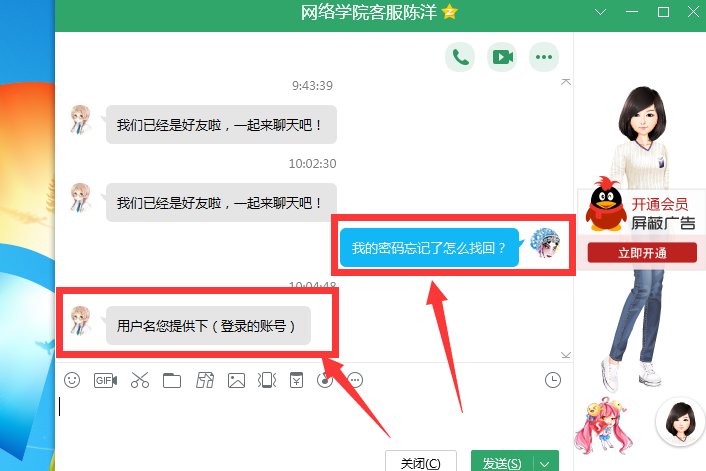This screenshot has width=706, height=471.
Task: Open title bar dropdown chevron menu
Action: pos(600,12)
